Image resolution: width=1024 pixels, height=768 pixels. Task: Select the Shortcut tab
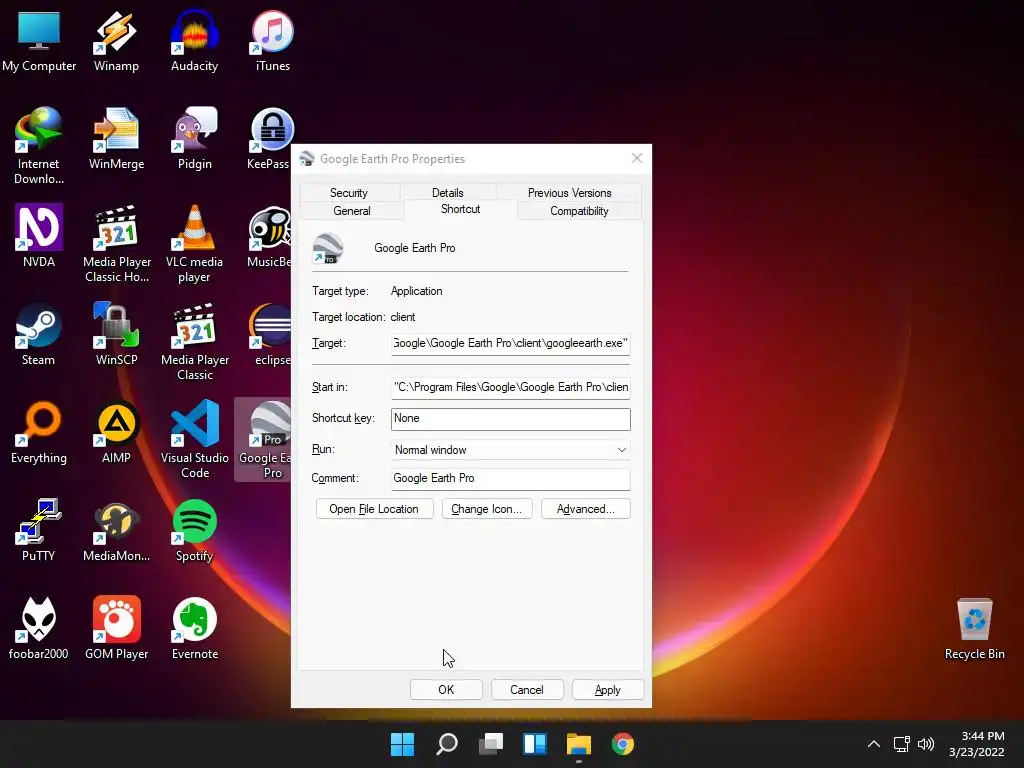coord(460,209)
